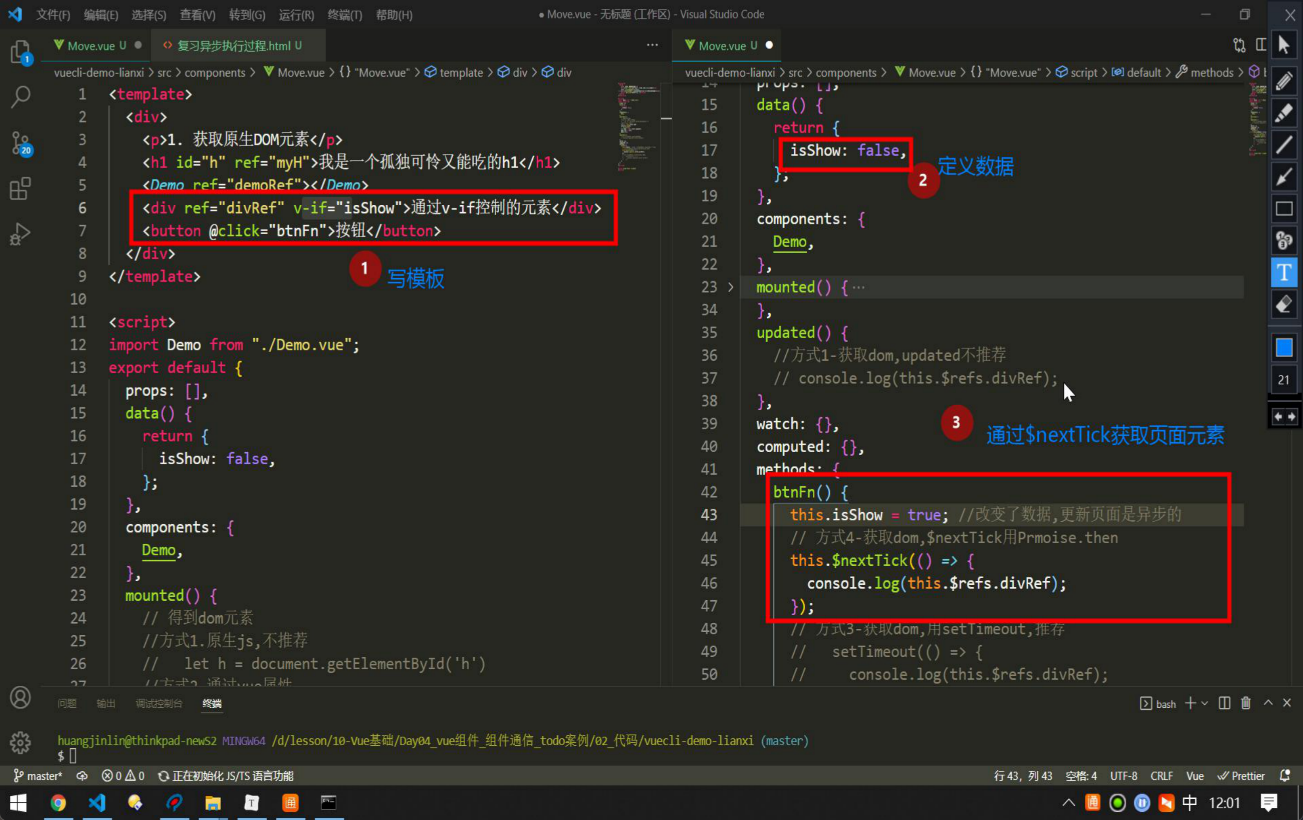Open the 帮助(H) menu
The height and width of the screenshot is (820, 1303).
tap(393, 15)
